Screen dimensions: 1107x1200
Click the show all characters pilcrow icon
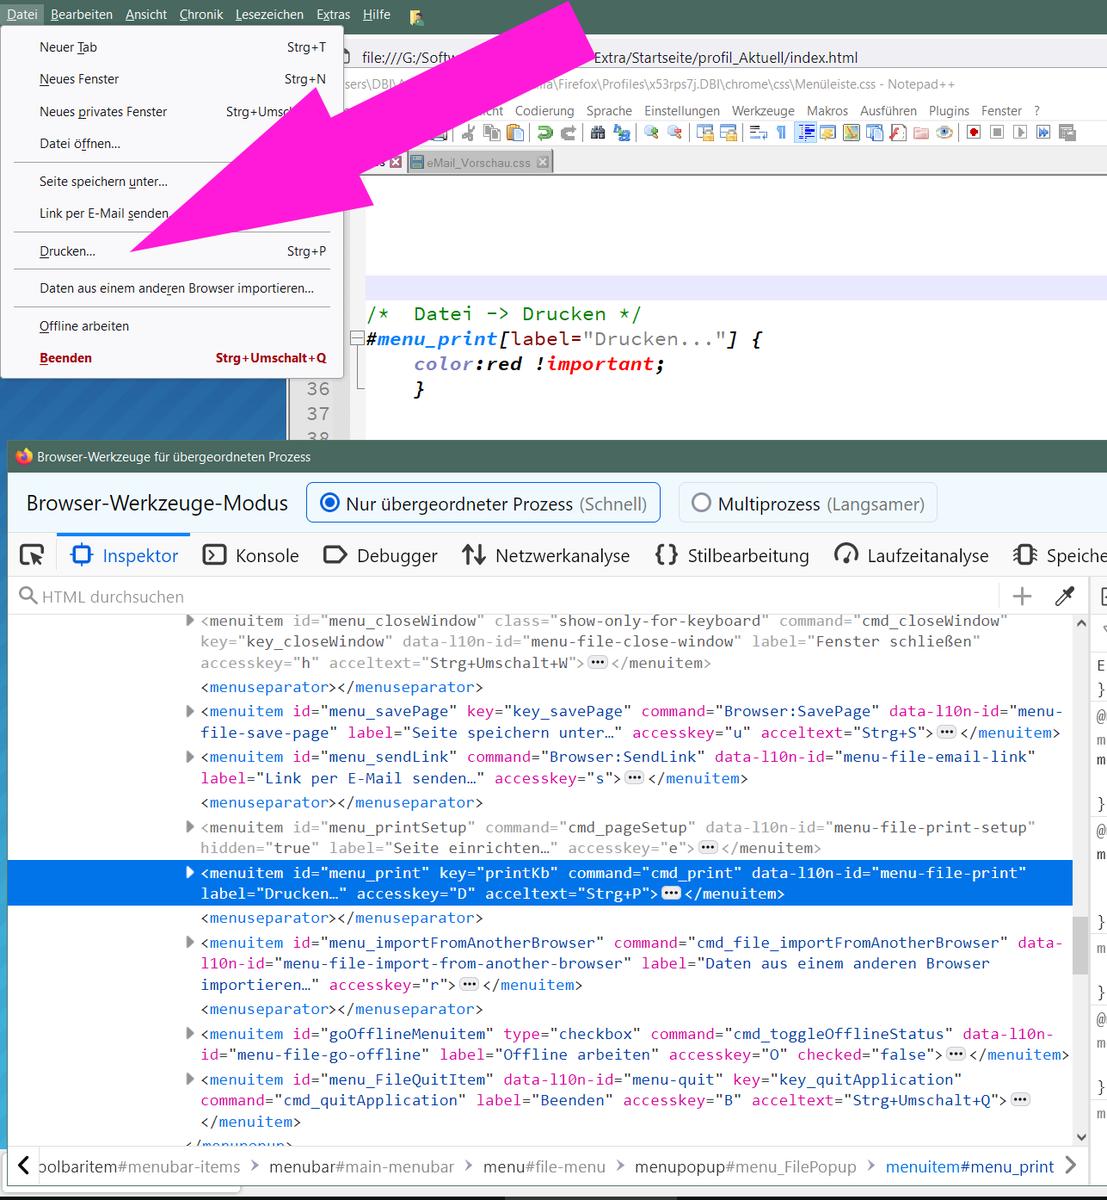point(781,133)
